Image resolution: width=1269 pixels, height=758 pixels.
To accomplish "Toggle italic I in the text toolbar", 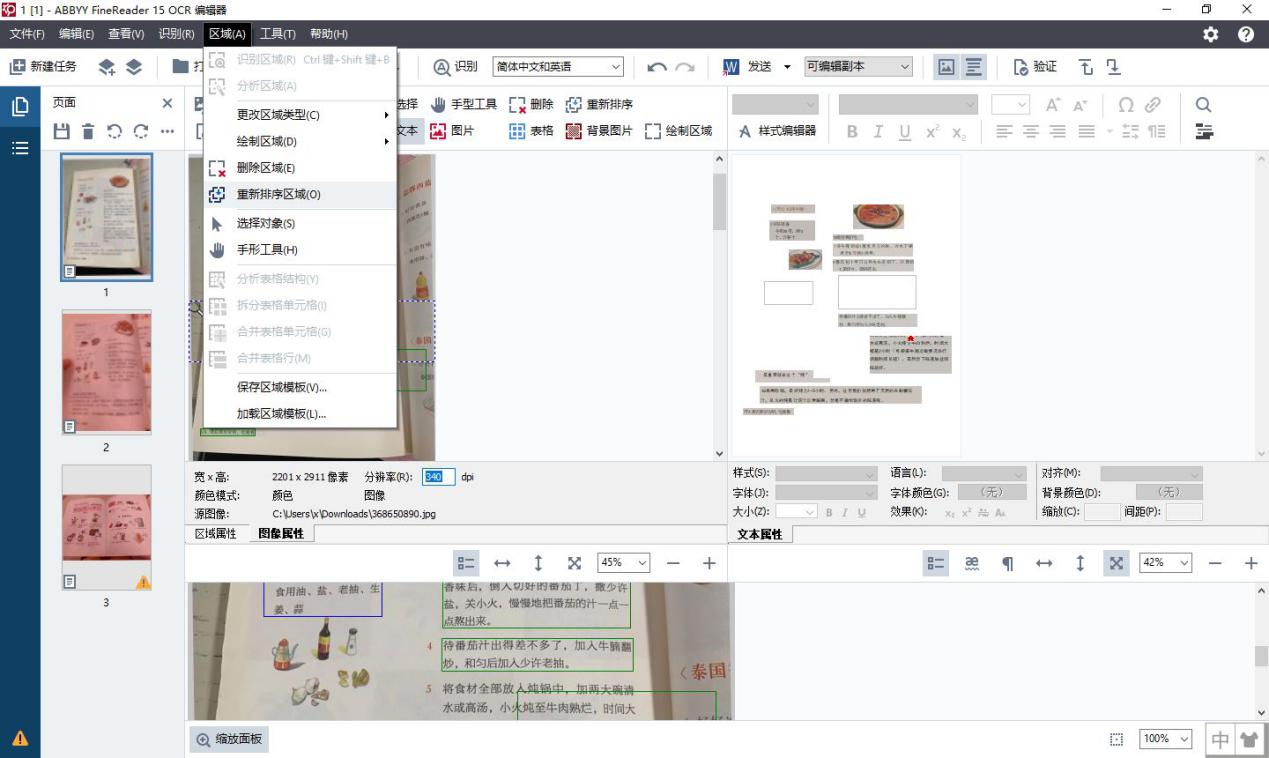I will point(878,132).
